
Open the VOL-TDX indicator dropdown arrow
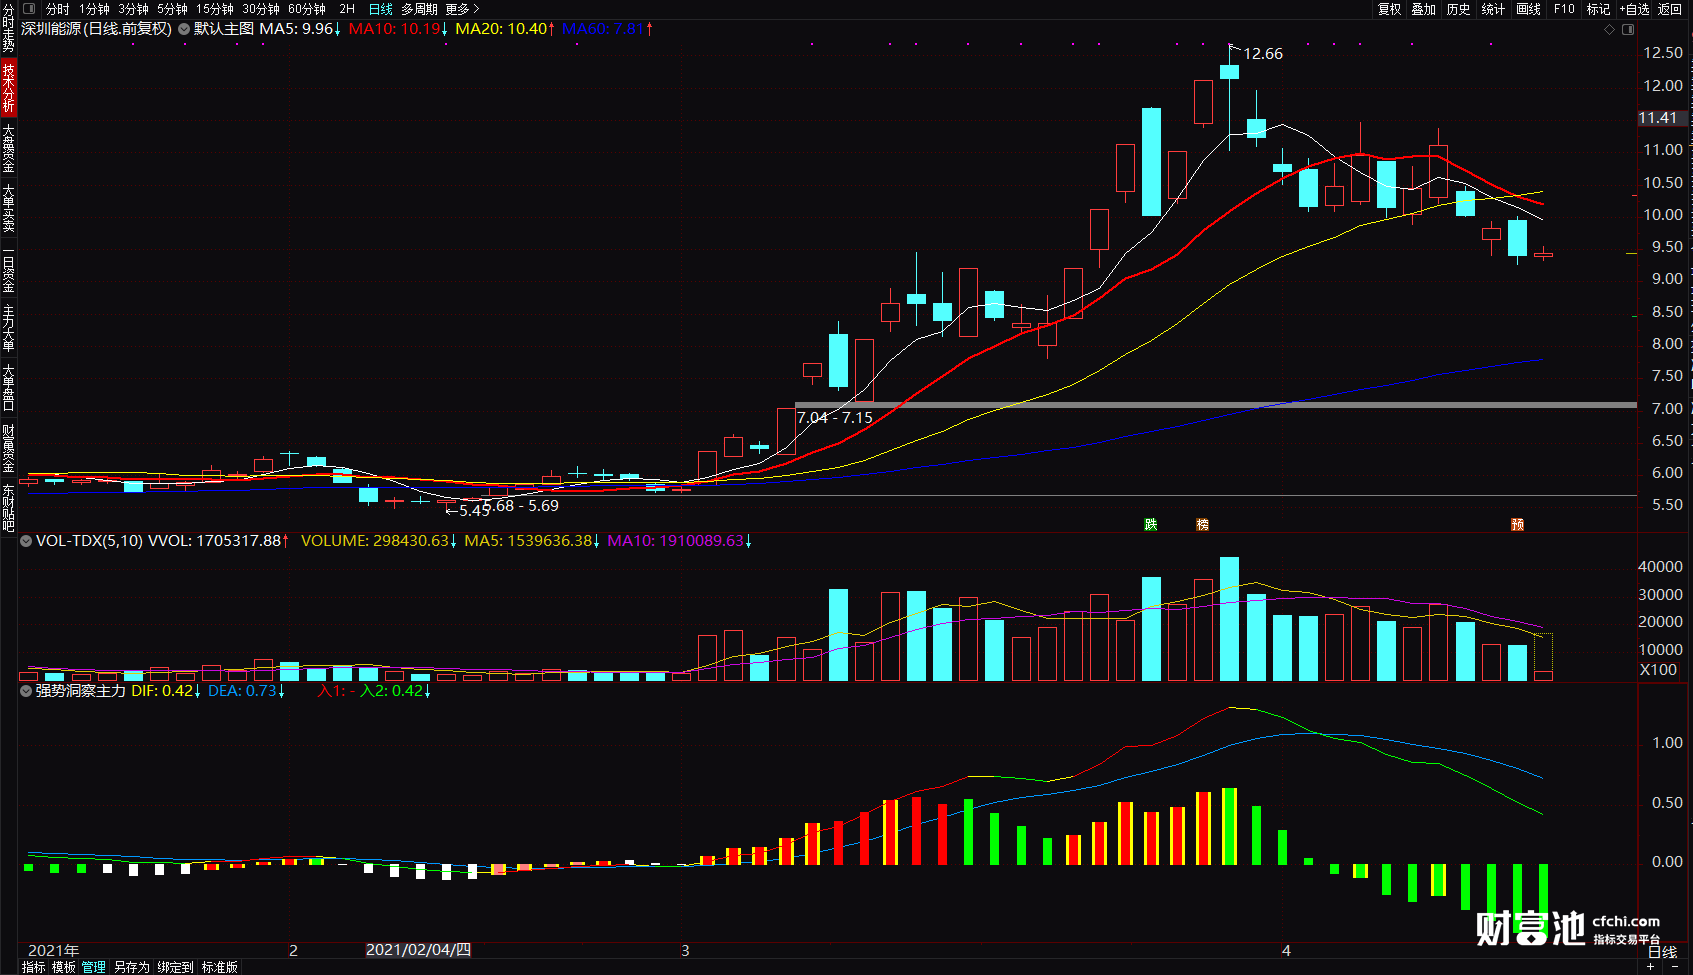tap(26, 541)
